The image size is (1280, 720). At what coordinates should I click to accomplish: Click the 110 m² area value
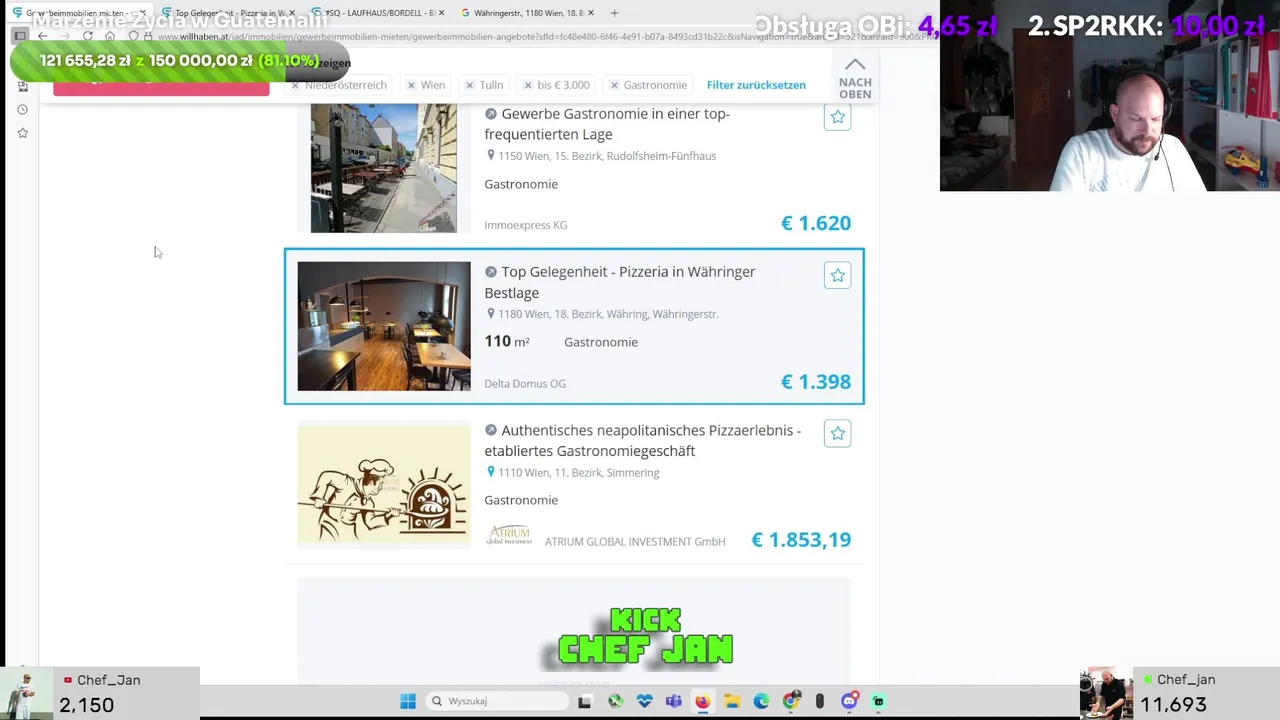(507, 341)
